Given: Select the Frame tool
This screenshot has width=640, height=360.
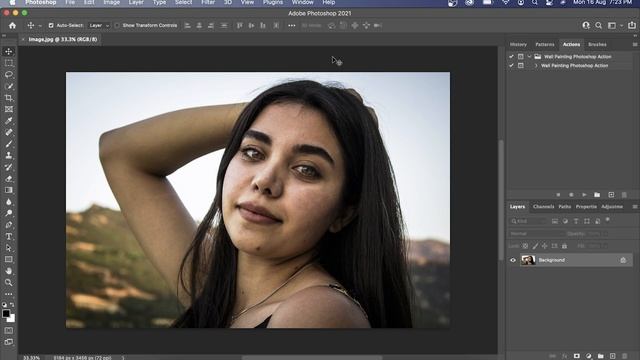Looking at the screenshot, I should pos(9,109).
